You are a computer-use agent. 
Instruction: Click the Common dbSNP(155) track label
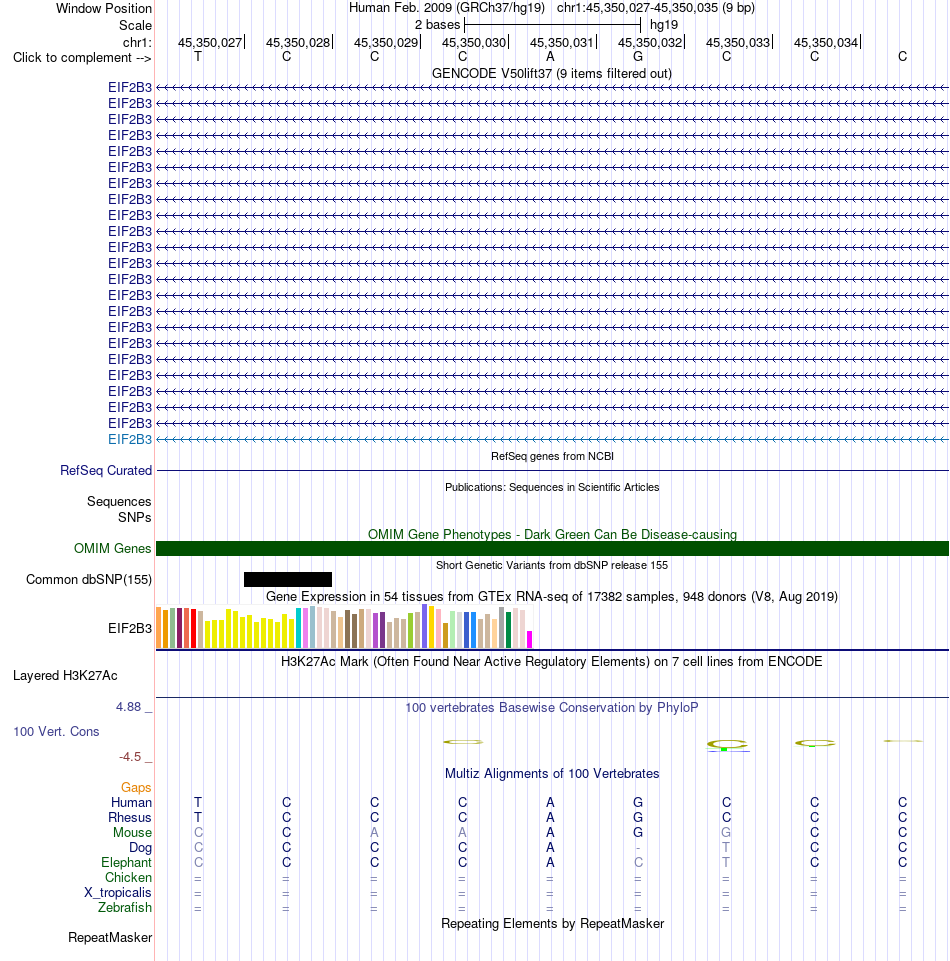coord(89,579)
